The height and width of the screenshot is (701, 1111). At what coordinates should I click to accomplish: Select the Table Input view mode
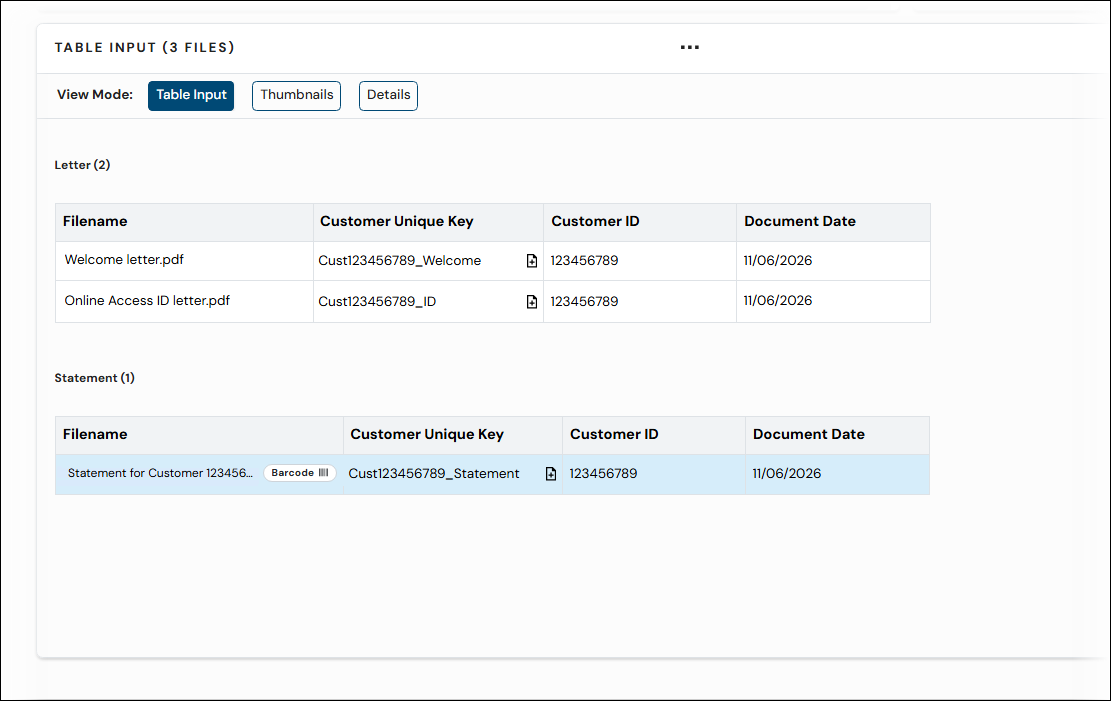point(191,96)
